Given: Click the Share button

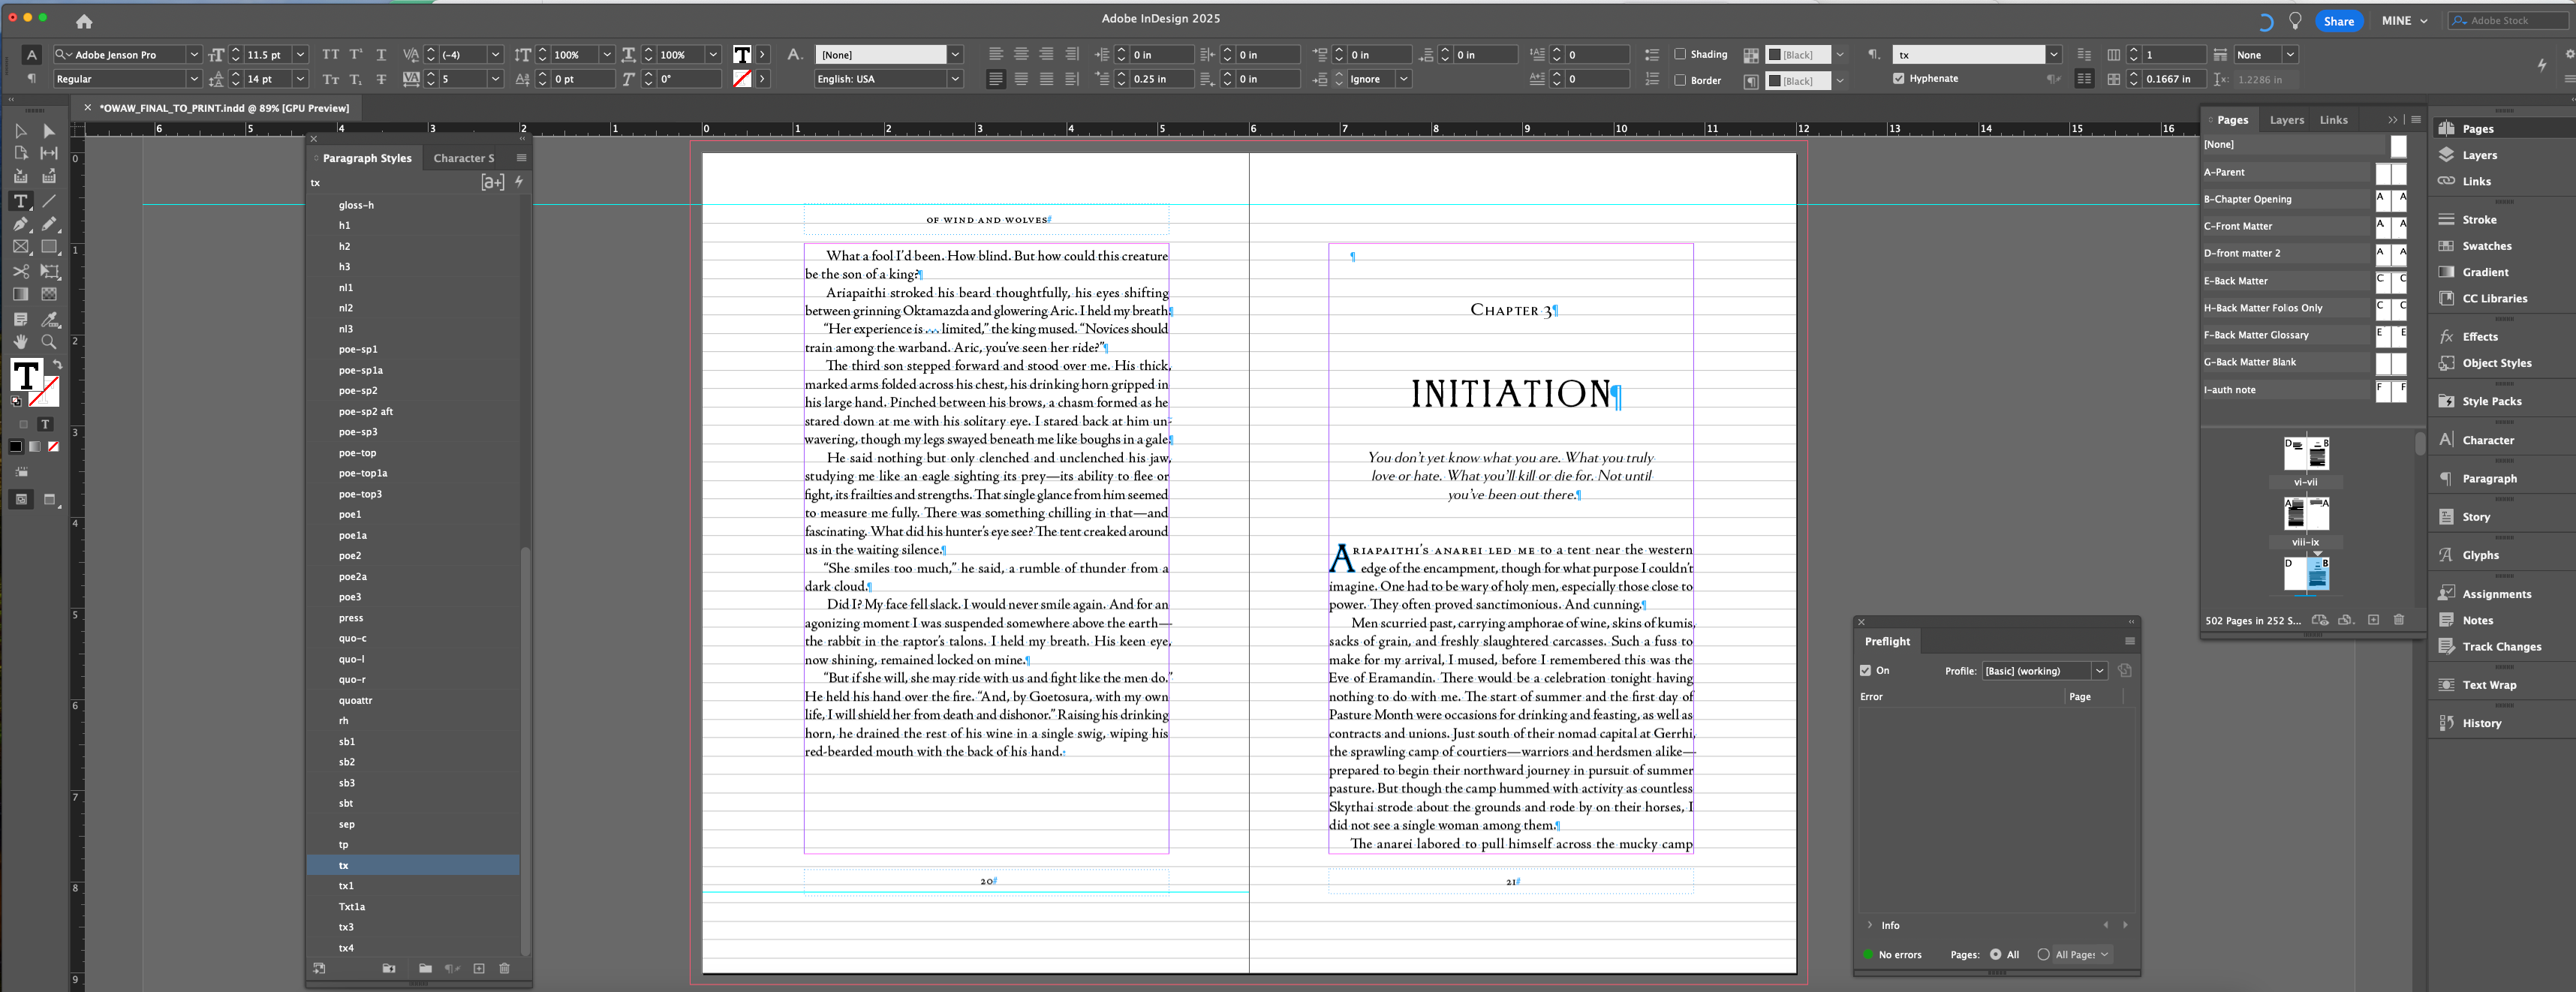Looking at the screenshot, I should (x=2338, y=21).
